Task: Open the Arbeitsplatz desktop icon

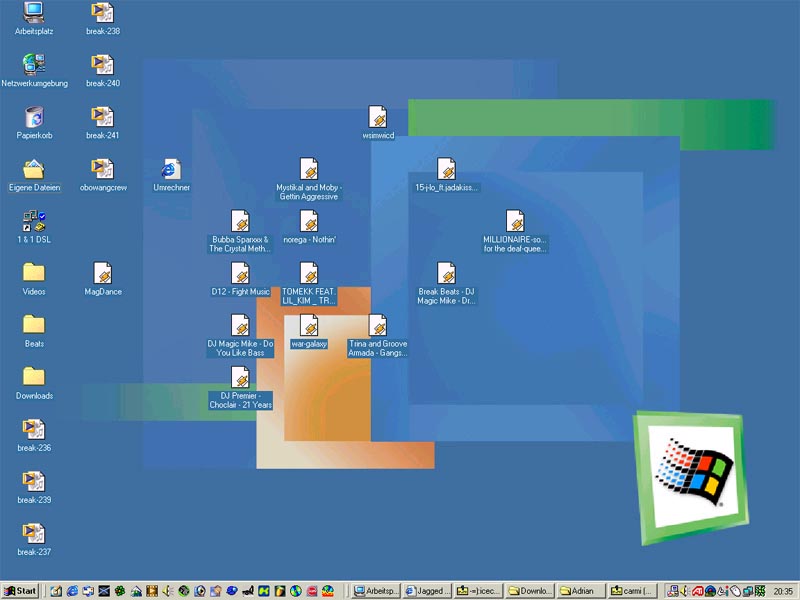Action: tap(34, 13)
